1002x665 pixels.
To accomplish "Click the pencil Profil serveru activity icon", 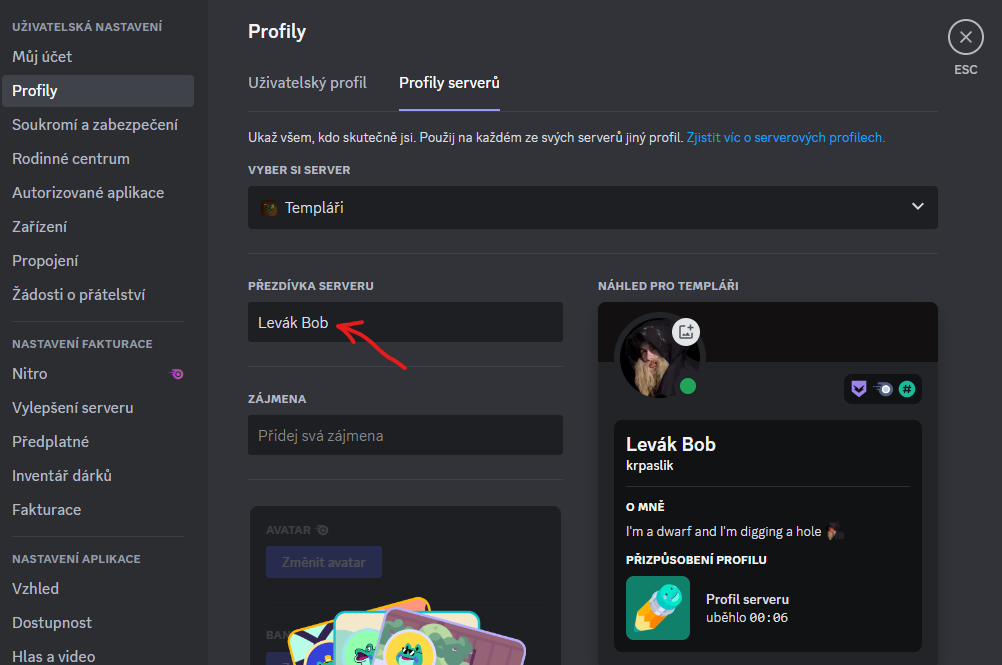I will pyautogui.click(x=658, y=608).
